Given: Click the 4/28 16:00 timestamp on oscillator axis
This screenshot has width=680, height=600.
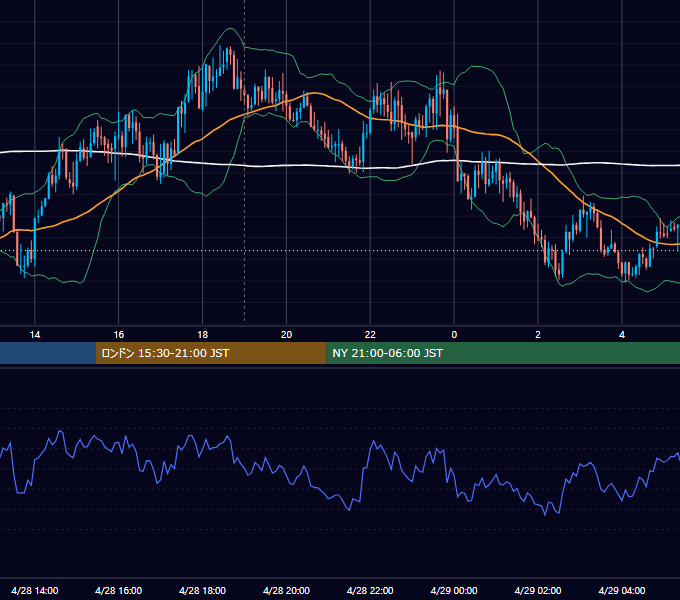Looking at the screenshot, I should coord(118,590).
